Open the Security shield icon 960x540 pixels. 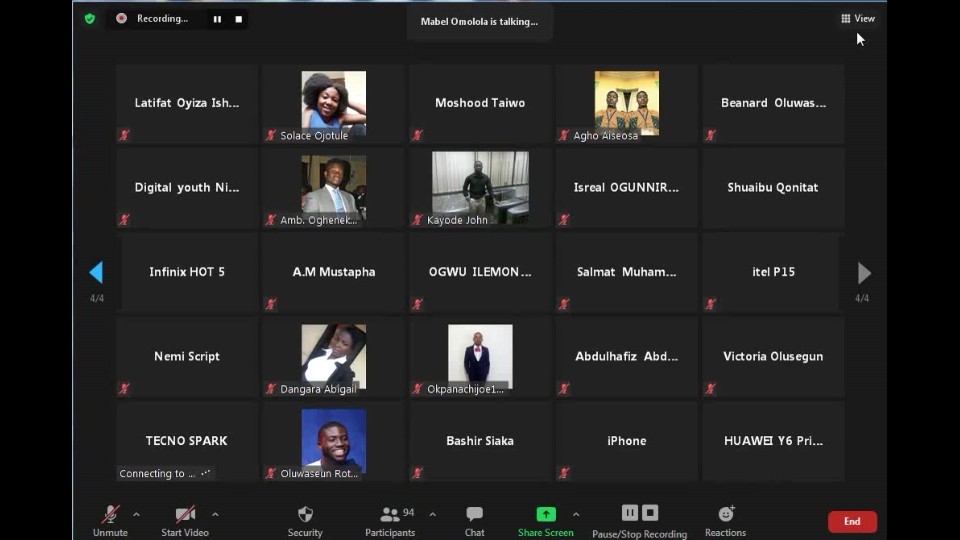click(x=305, y=514)
